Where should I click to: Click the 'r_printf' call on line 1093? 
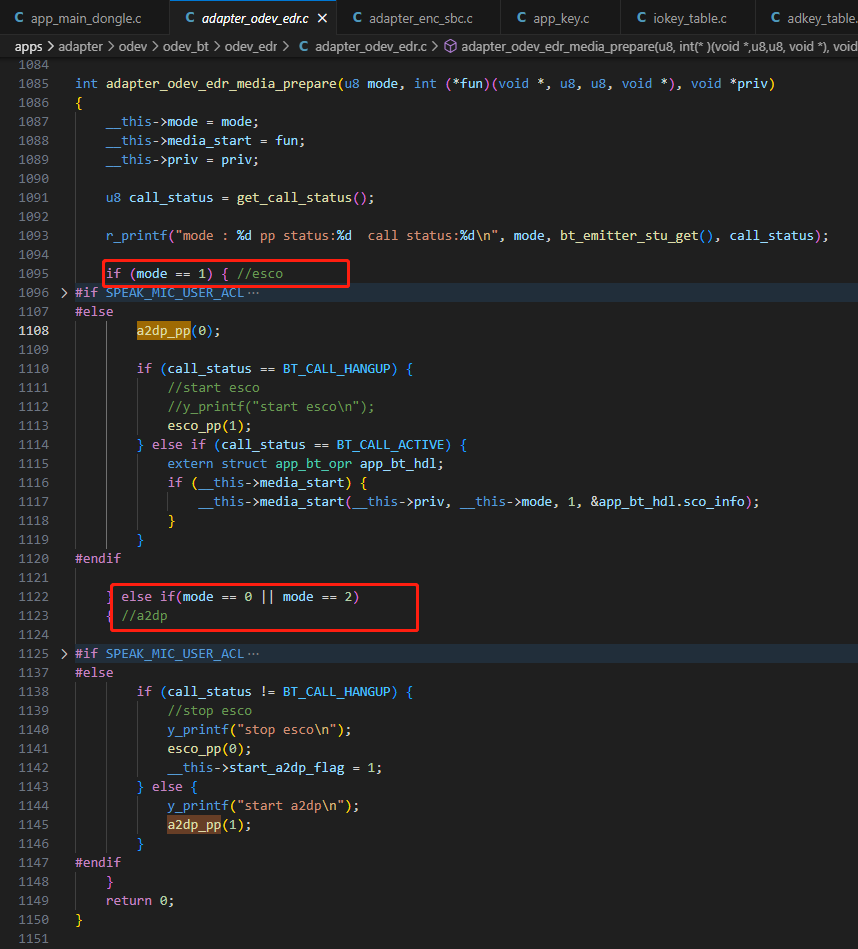[x=136, y=236]
